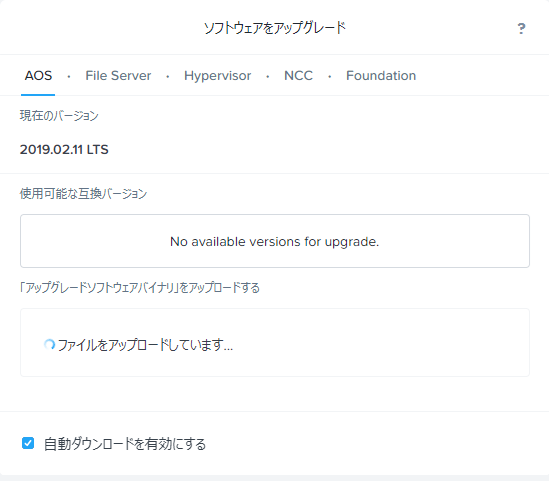The image size is (549, 481).
Task: Select the AOS tab
Action: tap(38, 76)
